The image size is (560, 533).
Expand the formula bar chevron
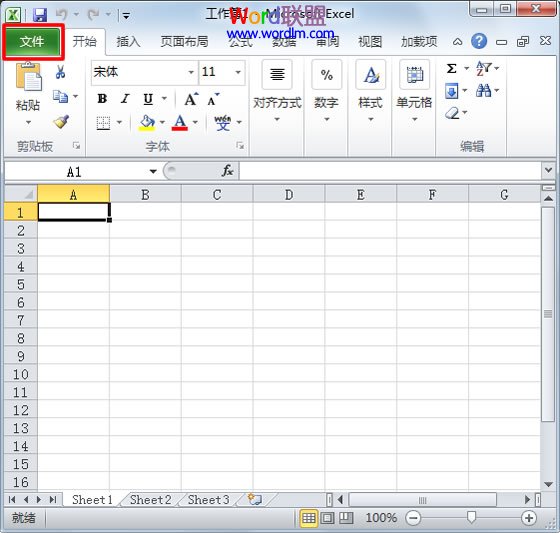(549, 170)
